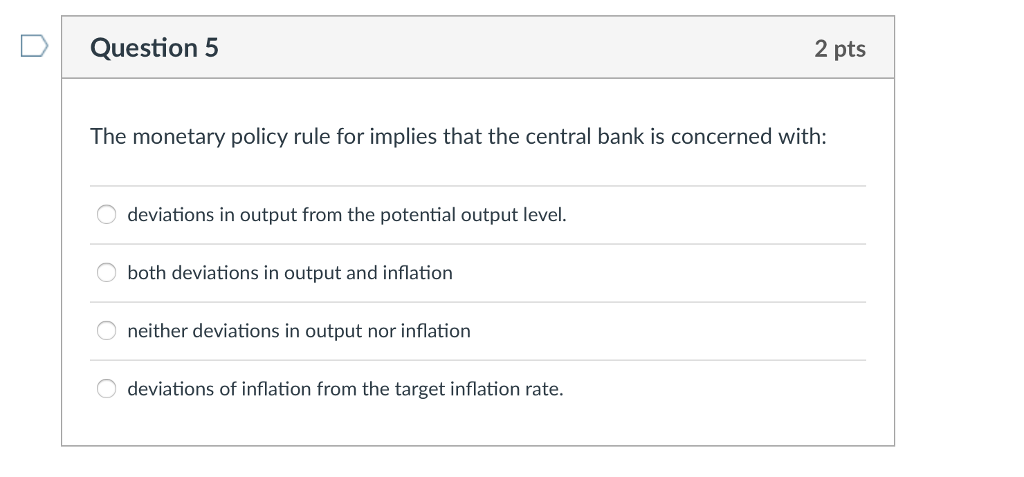Choose the 'both deviations in output and inflation' radio
The width and height of the screenshot is (1024, 477).
pyautogui.click(x=106, y=272)
